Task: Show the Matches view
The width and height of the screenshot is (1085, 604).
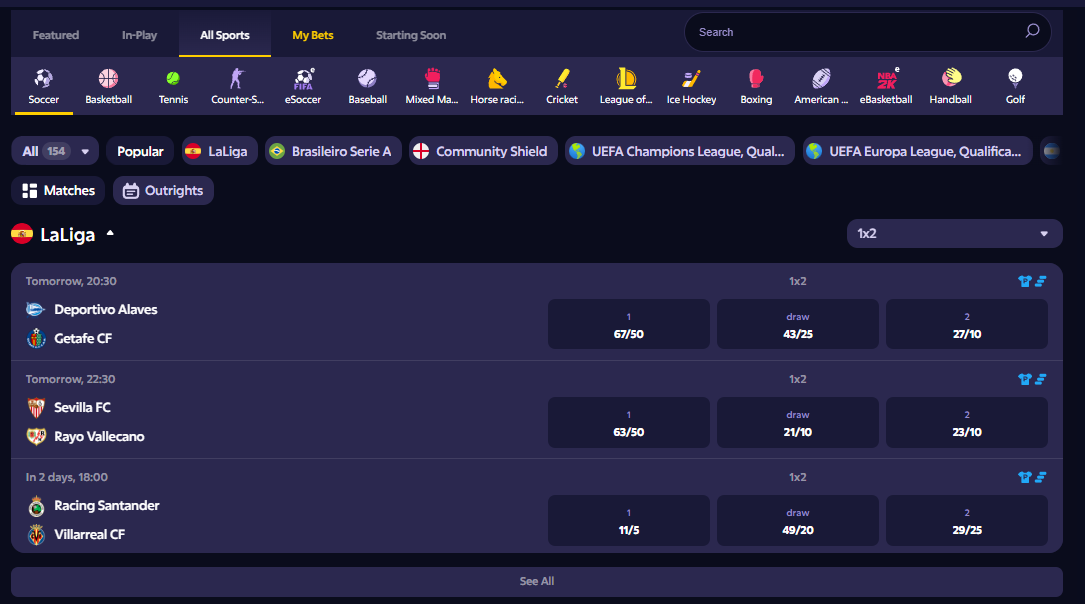Action: coord(58,190)
